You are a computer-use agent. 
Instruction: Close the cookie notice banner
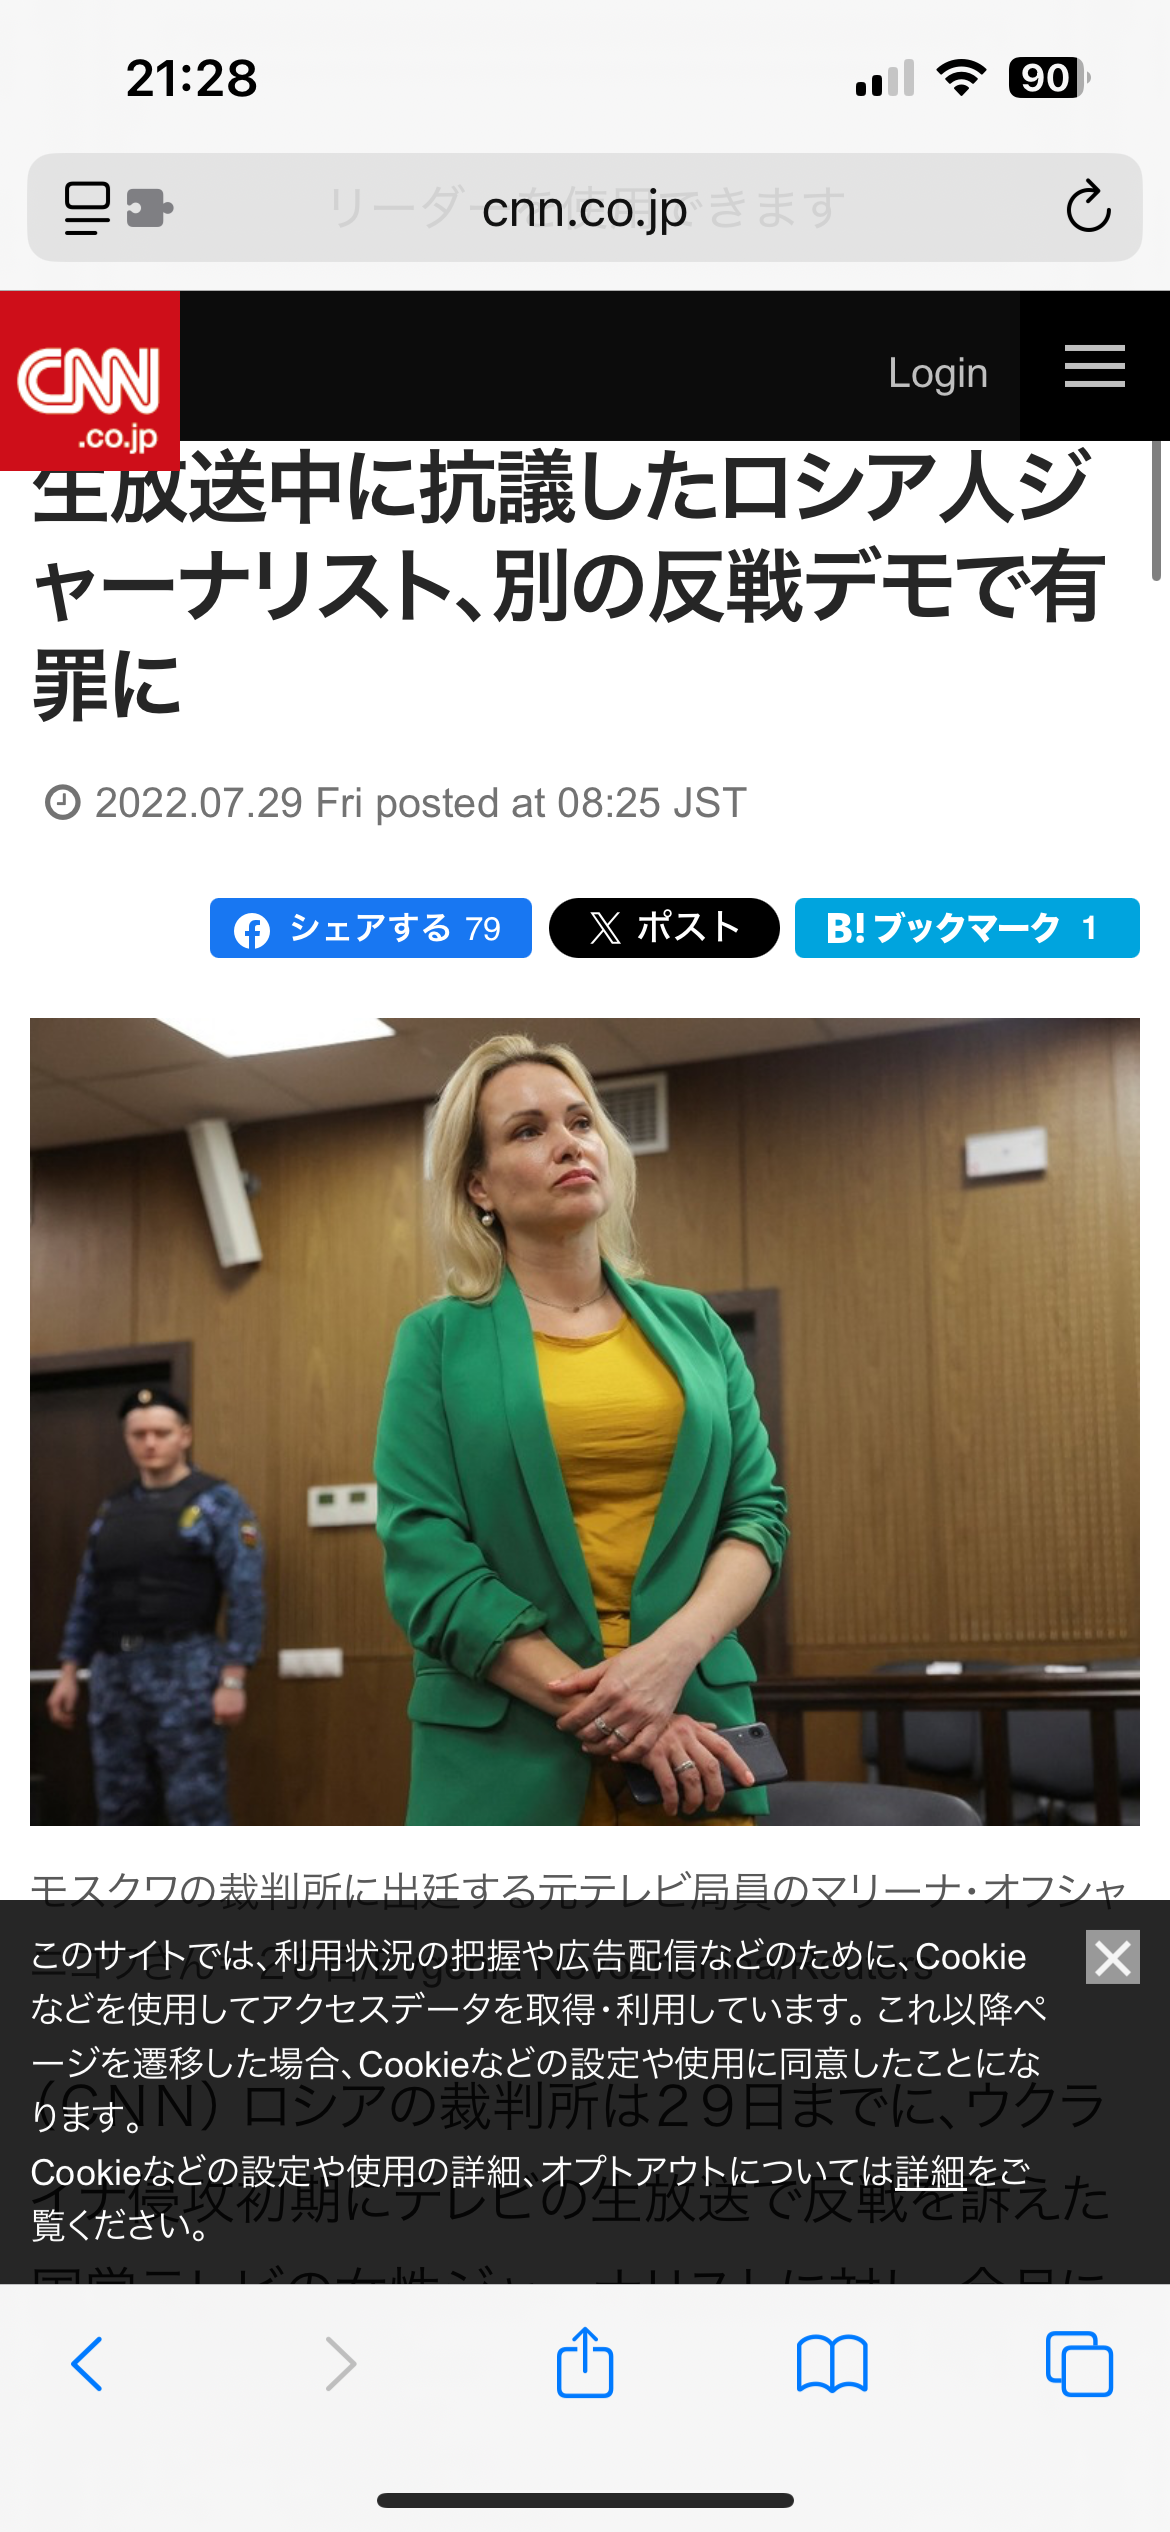[x=1113, y=1957]
